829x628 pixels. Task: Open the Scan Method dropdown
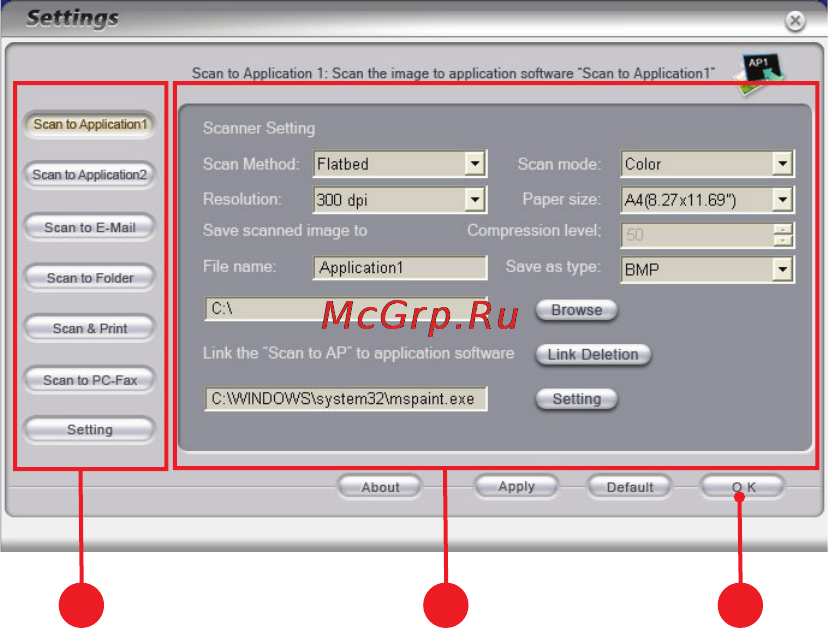[x=400, y=164]
